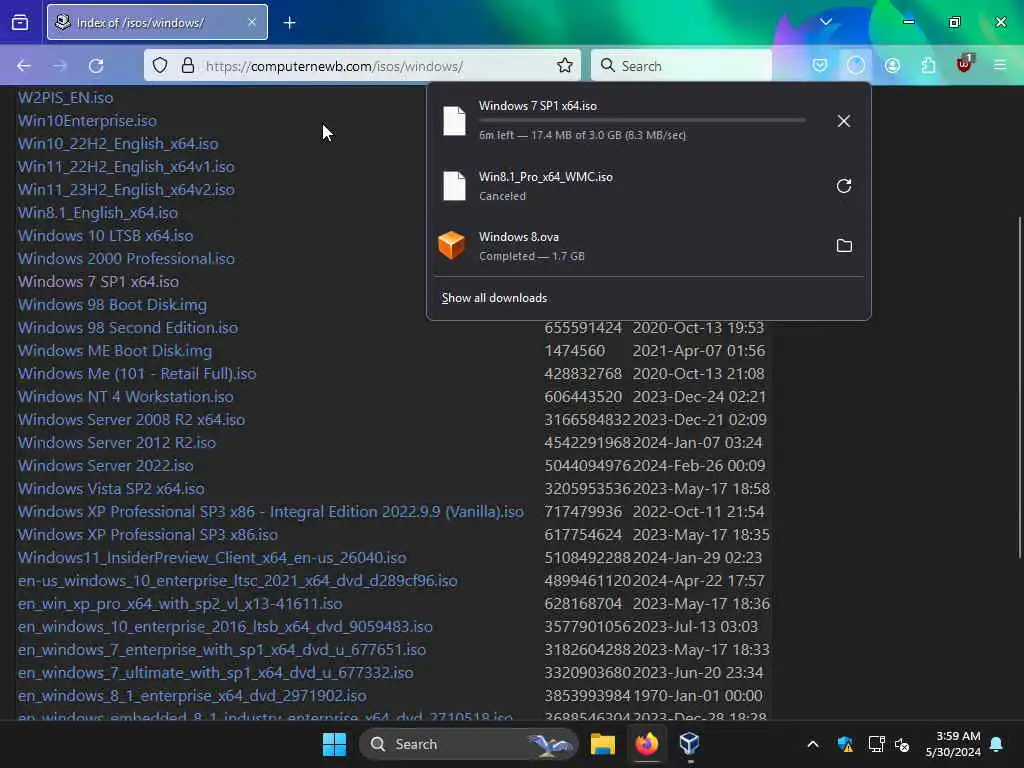The height and width of the screenshot is (768, 1024).
Task: Open the Win8.1_English_x64.iso link
Action: pos(97,213)
